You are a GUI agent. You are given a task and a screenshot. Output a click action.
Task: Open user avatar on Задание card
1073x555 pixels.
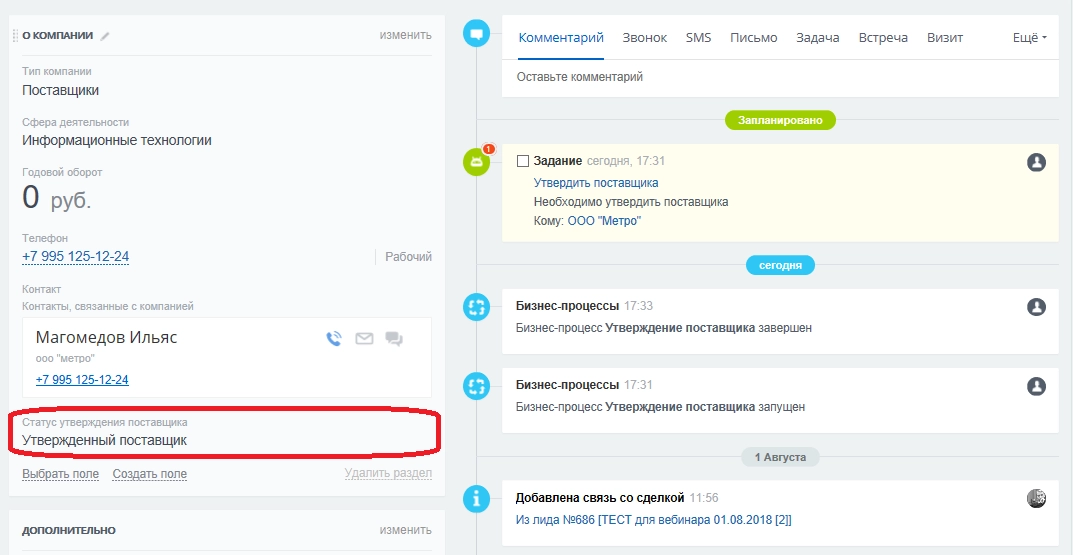click(x=1037, y=162)
